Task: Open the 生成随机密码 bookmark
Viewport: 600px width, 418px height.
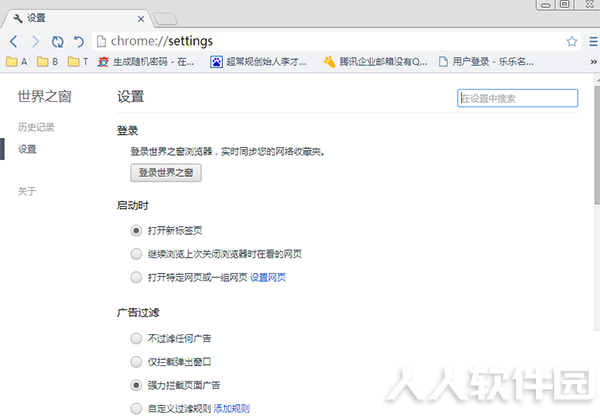Action: click(146, 62)
